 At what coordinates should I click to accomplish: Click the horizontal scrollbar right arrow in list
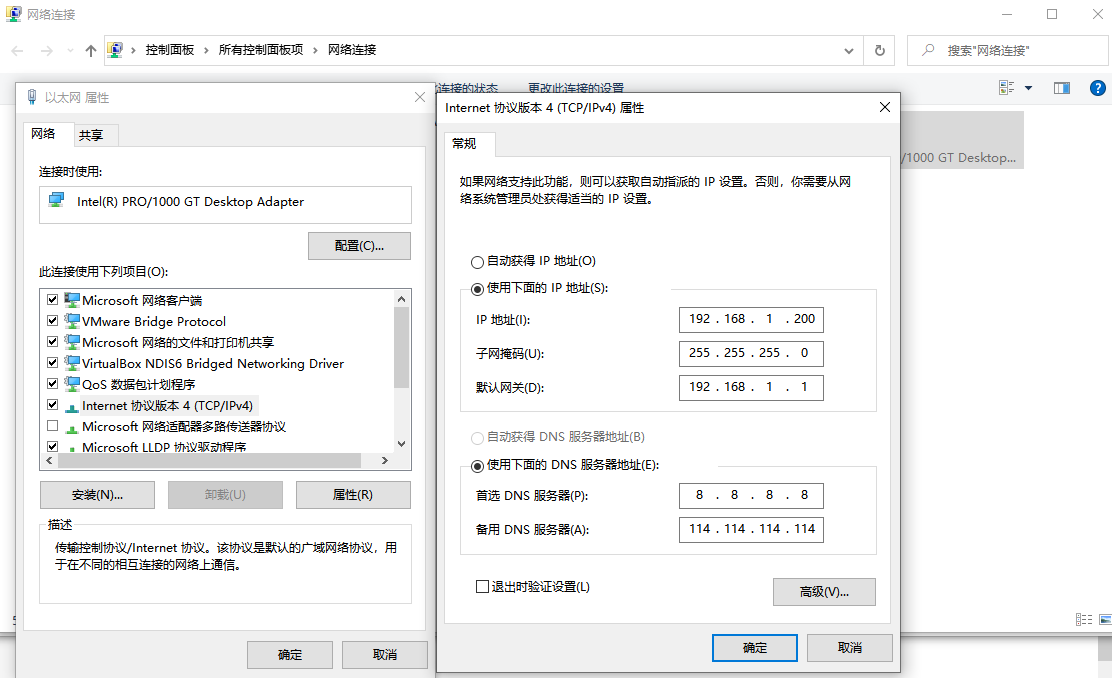[385, 461]
